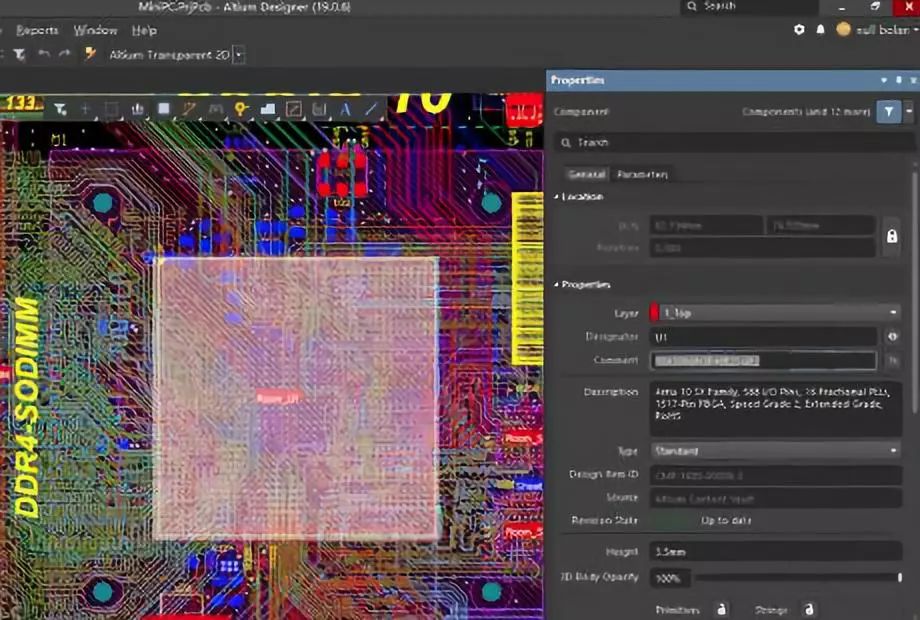
Task: Click the Room_U1 label on the PCB
Action: point(279,398)
